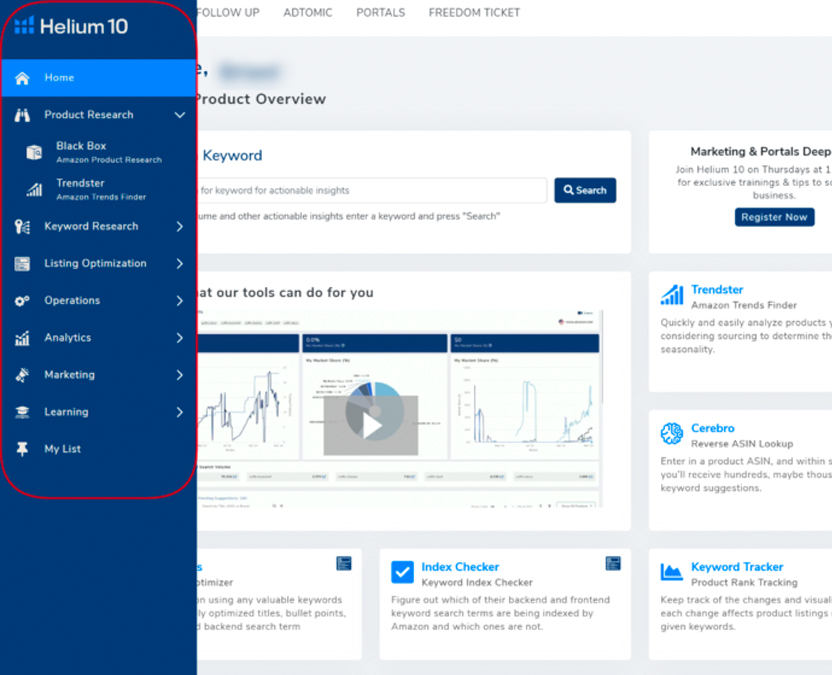Viewport: 832px width, 675px height.
Task: Click the keyword search input field
Action: coord(371,191)
